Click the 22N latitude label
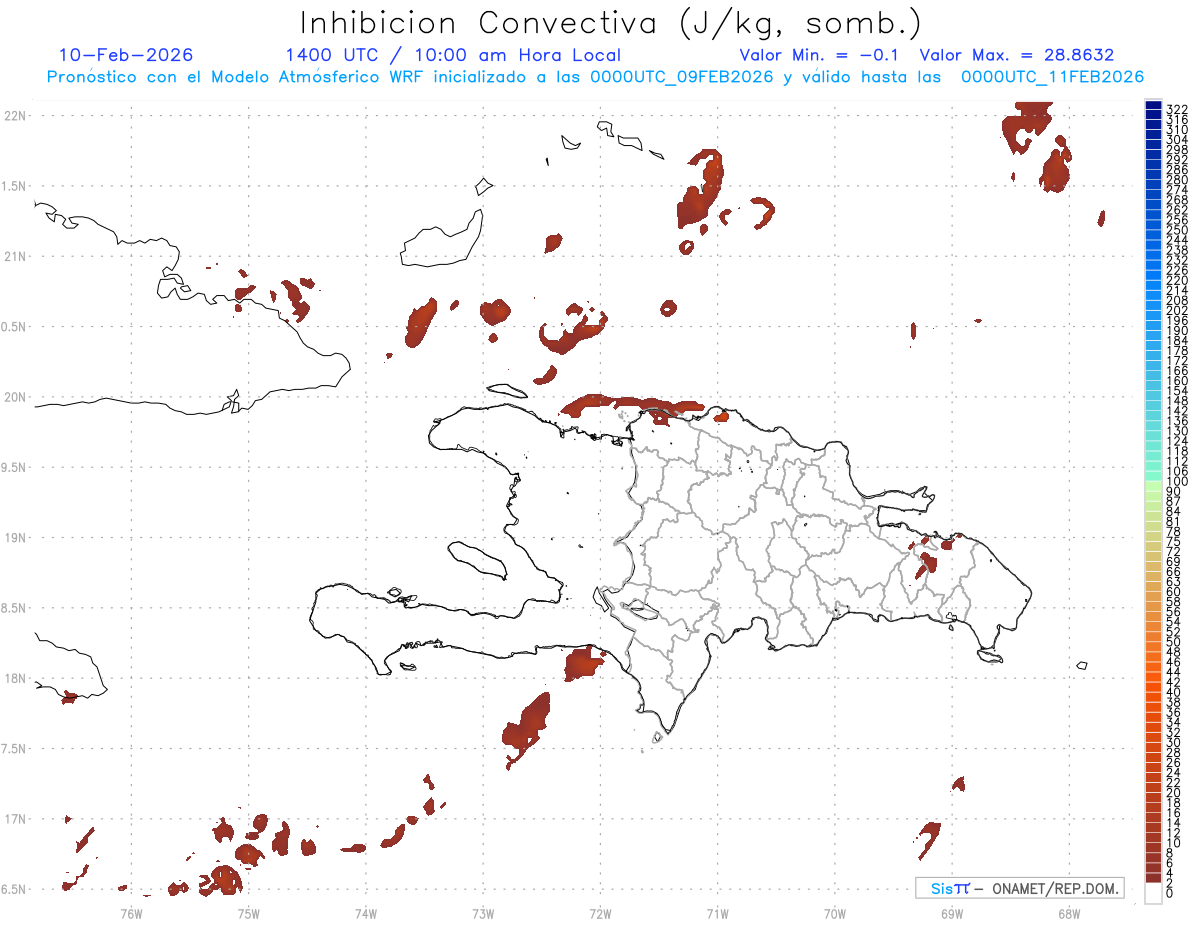The image size is (1200, 927). (15, 116)
